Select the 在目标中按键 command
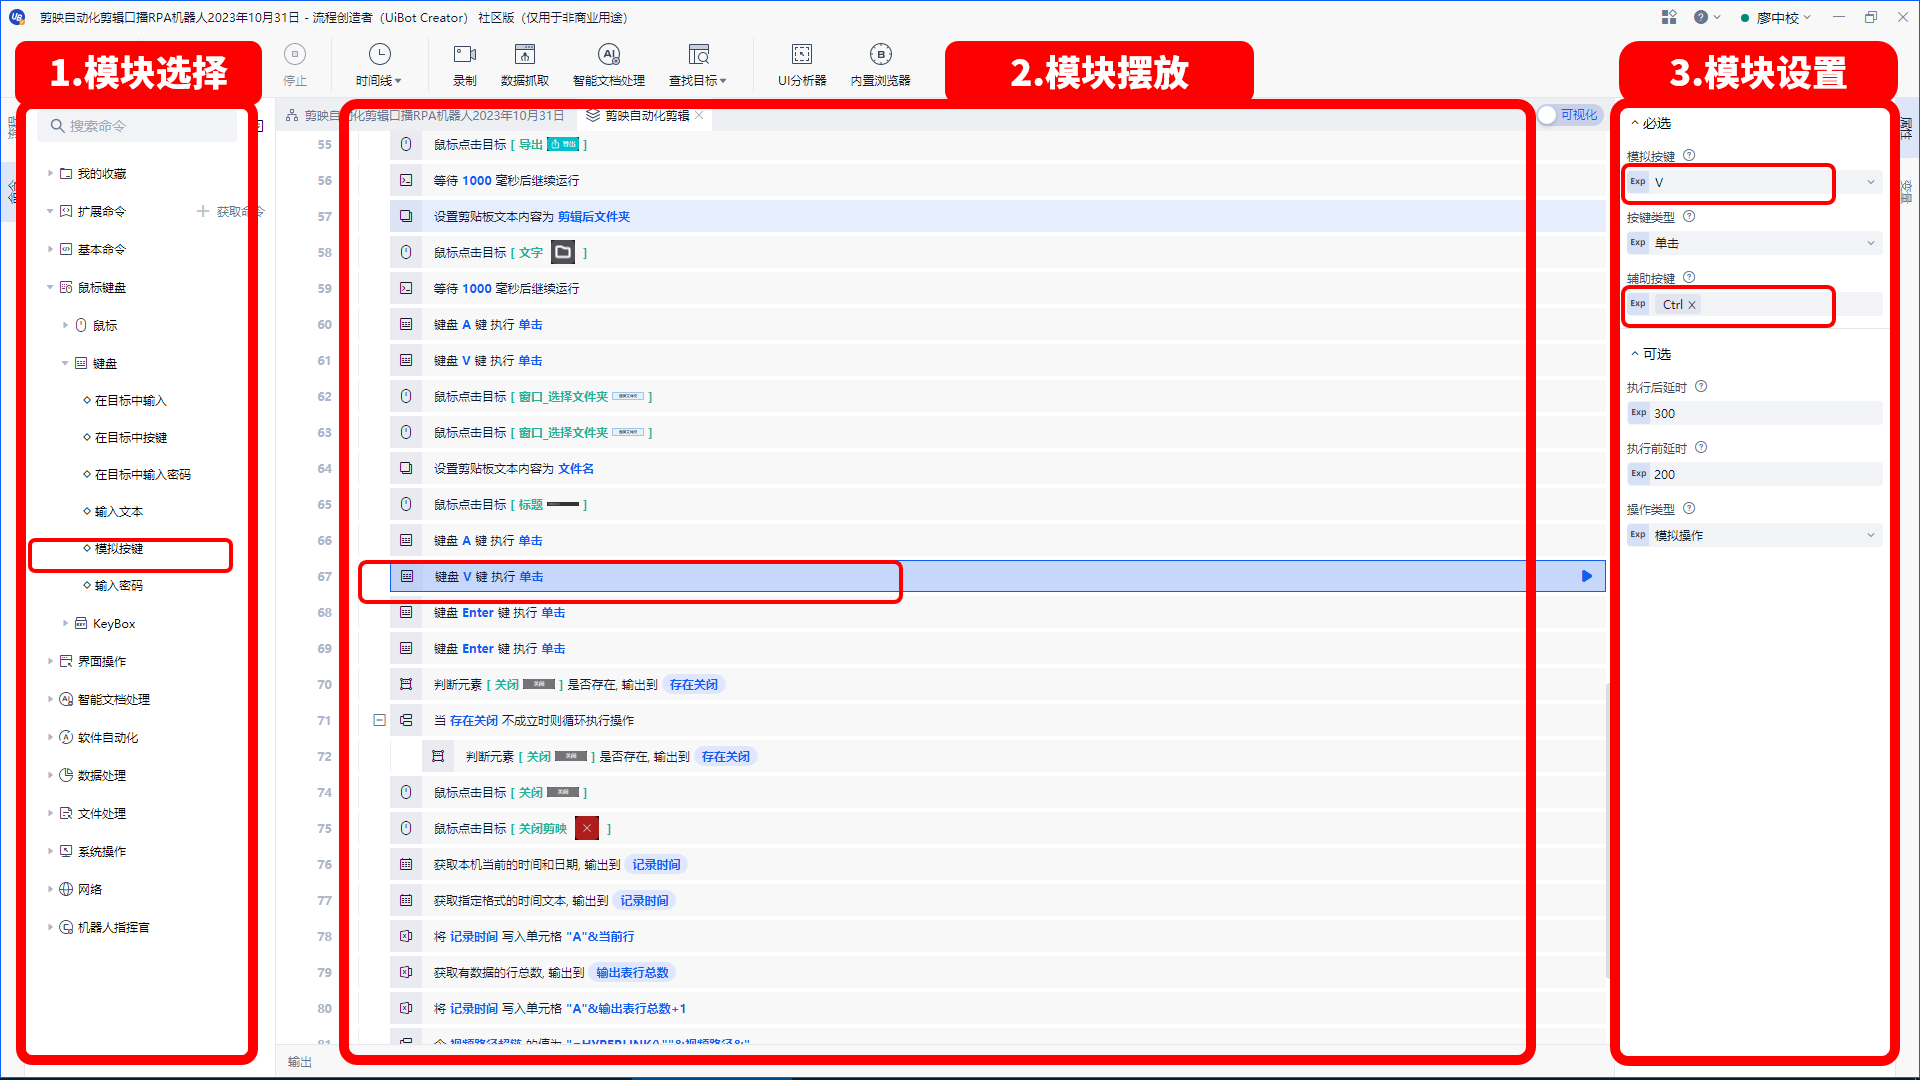Viewport: 1920px width, 1080px height. point(131,437)
